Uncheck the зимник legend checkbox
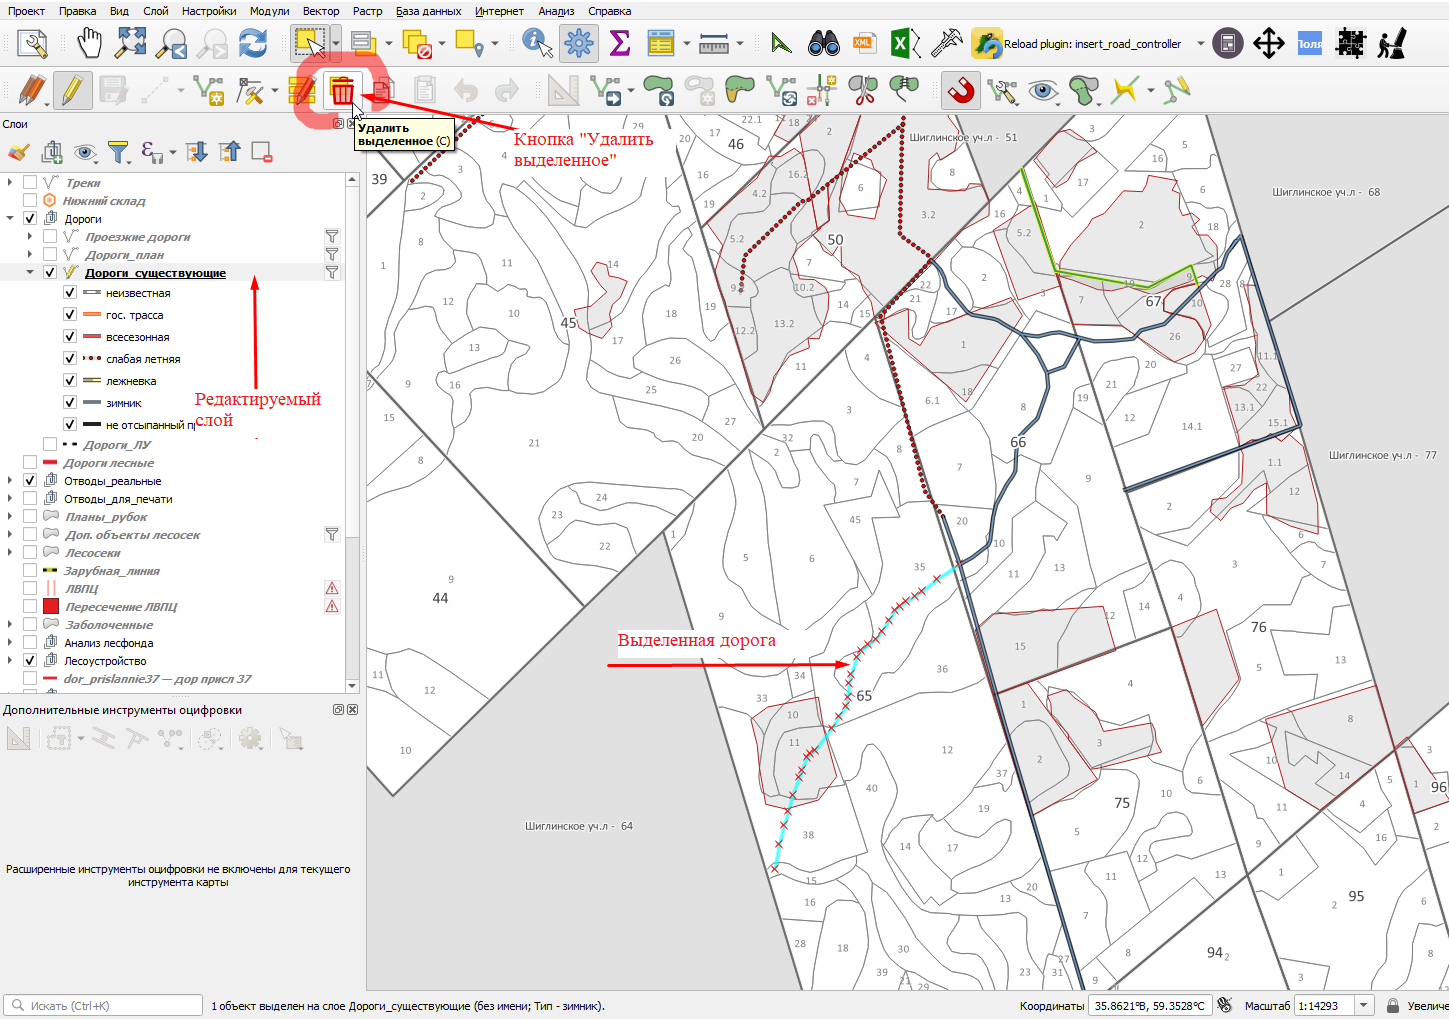The height and width of the screenshot is (1019, 1449). click(70, 402)
